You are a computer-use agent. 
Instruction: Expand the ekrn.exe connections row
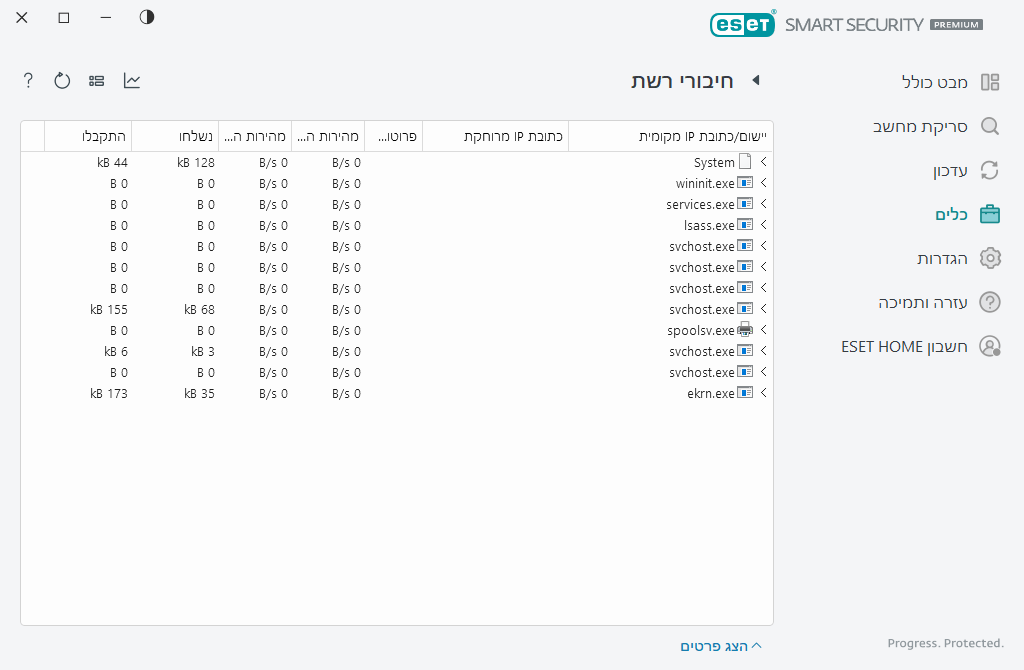point(764,393)
